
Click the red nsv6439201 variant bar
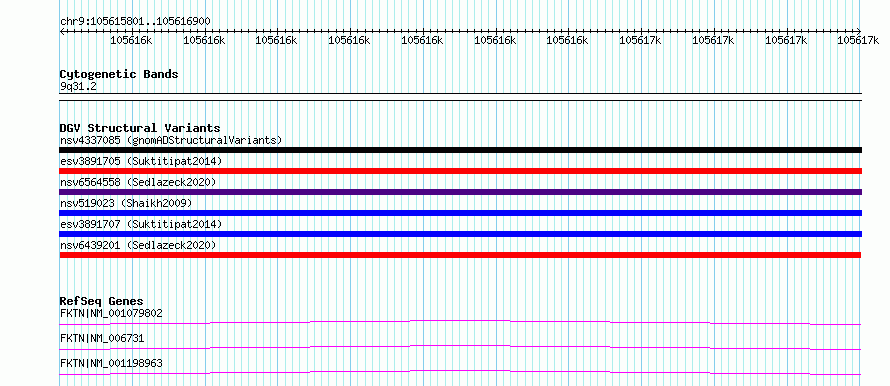tap(460, 255)
